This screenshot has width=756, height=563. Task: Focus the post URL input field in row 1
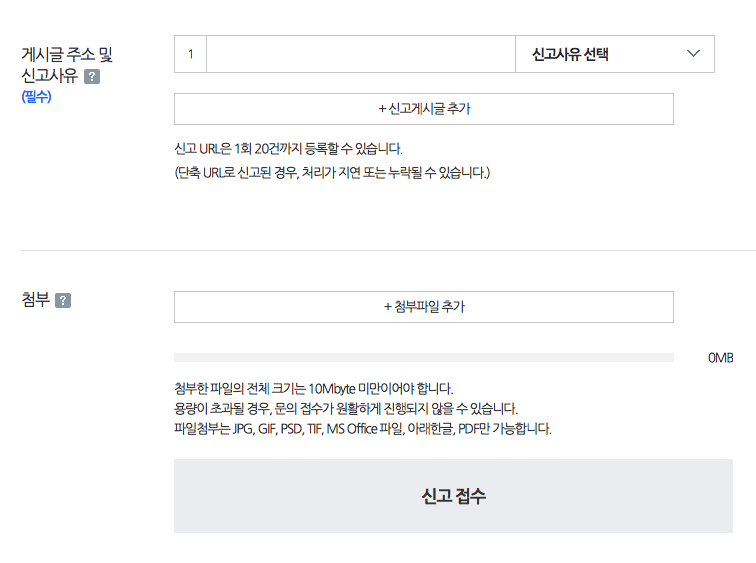click(x=361, y=54)
